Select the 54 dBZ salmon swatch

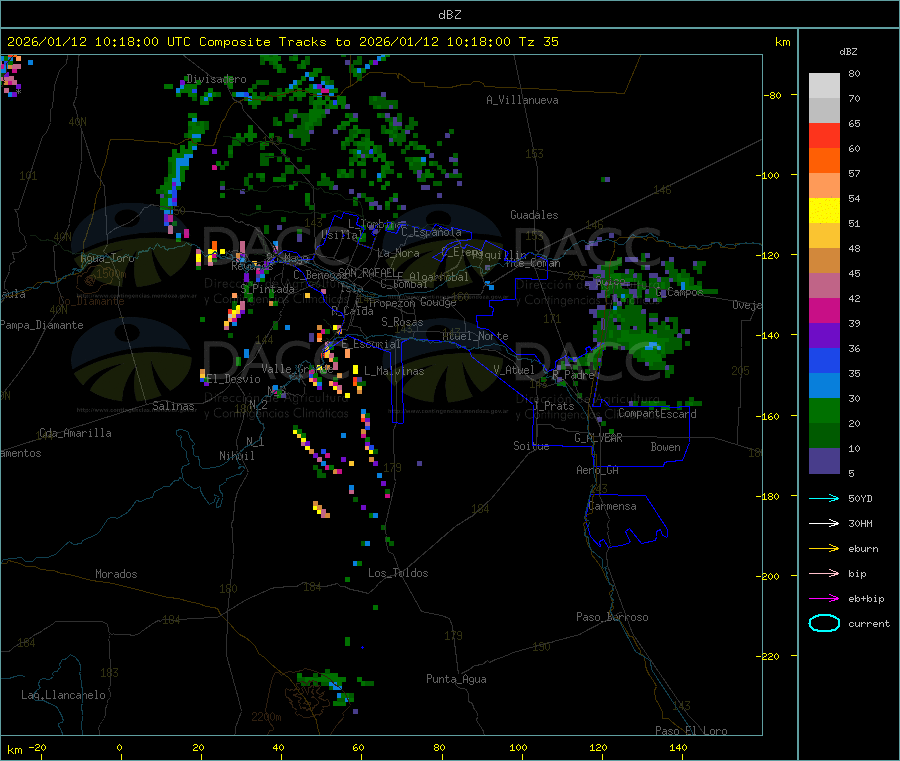[824, 186]
